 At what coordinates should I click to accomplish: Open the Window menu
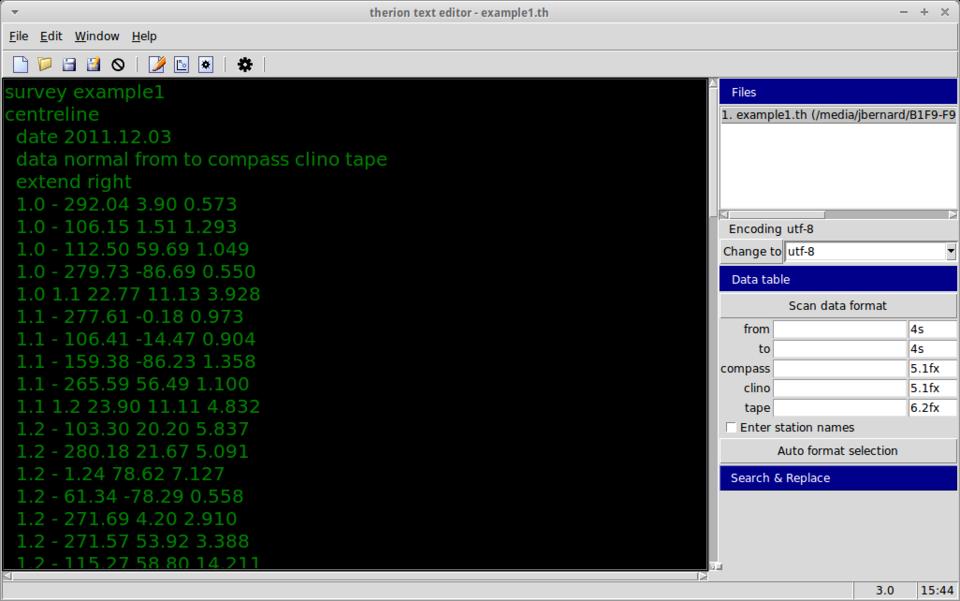96,36
